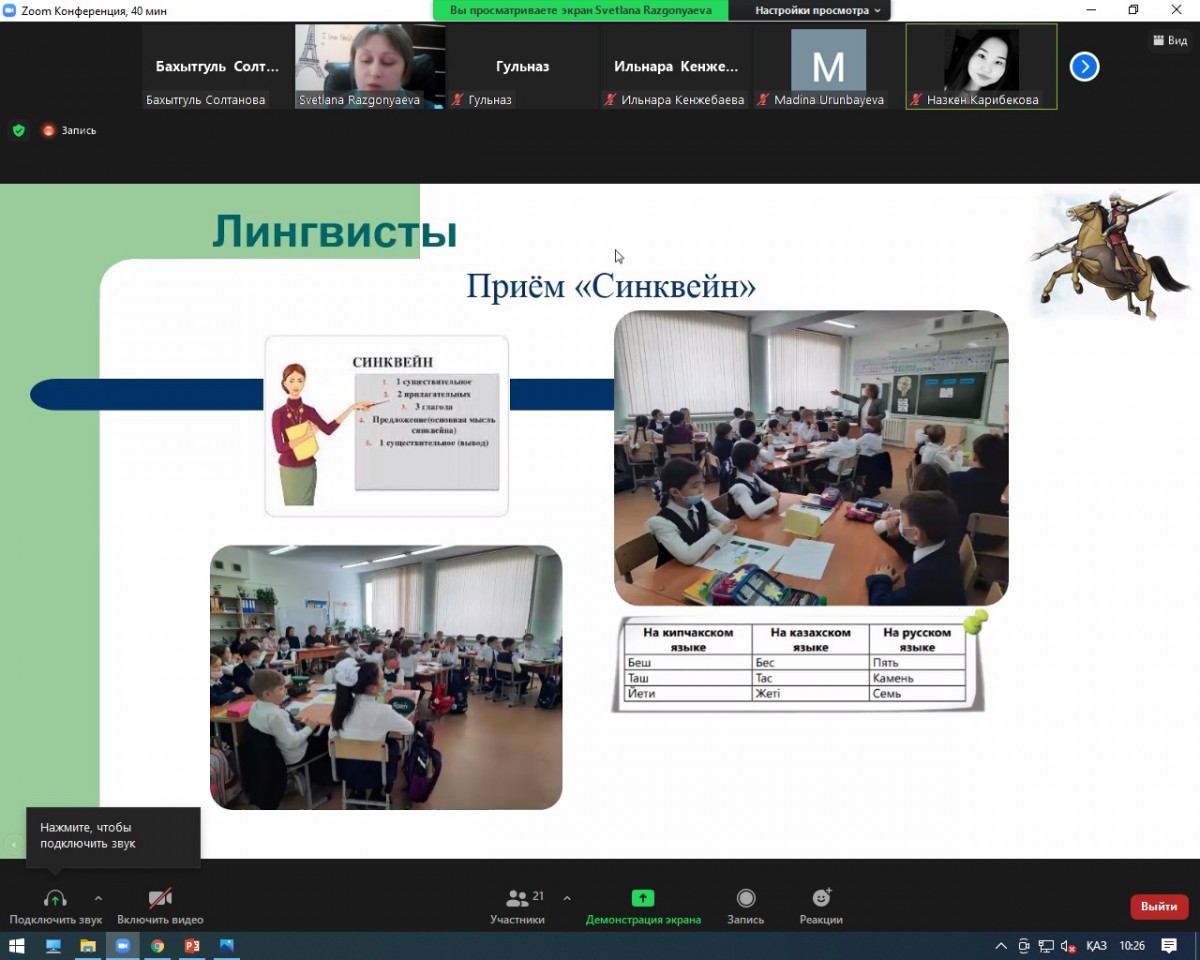Image resolution: width=1200 pixels, height=960 pixels.
Task: Open the Reactions smiley menu
Action: pyautogui.click(x=821, y=898)
